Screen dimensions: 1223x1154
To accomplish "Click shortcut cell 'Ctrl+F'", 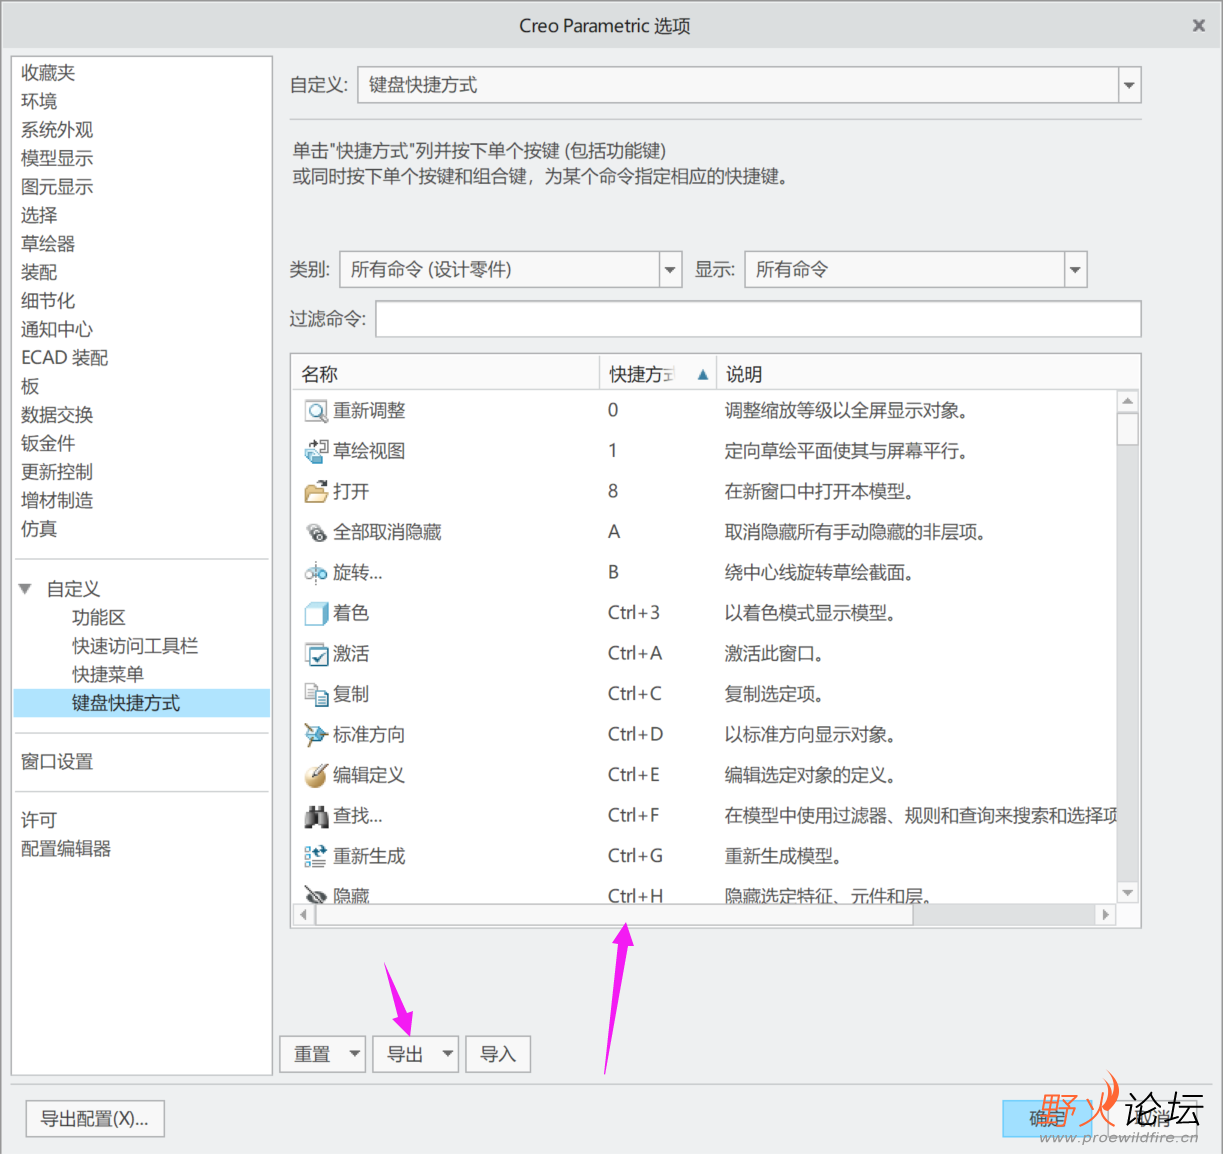I will (x=633, y=816).
